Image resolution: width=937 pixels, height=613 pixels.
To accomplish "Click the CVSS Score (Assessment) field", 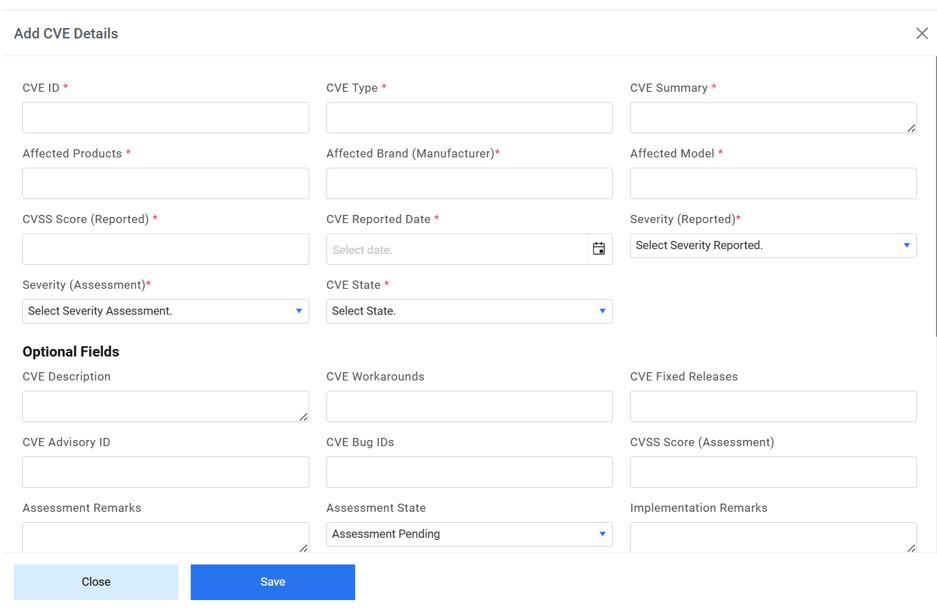I will (772, 472).
